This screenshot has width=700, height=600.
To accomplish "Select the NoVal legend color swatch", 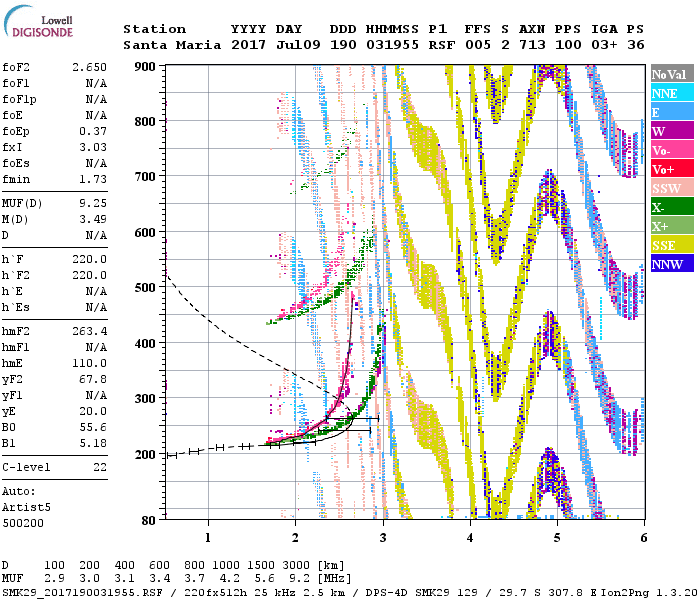I will [672, 74].
